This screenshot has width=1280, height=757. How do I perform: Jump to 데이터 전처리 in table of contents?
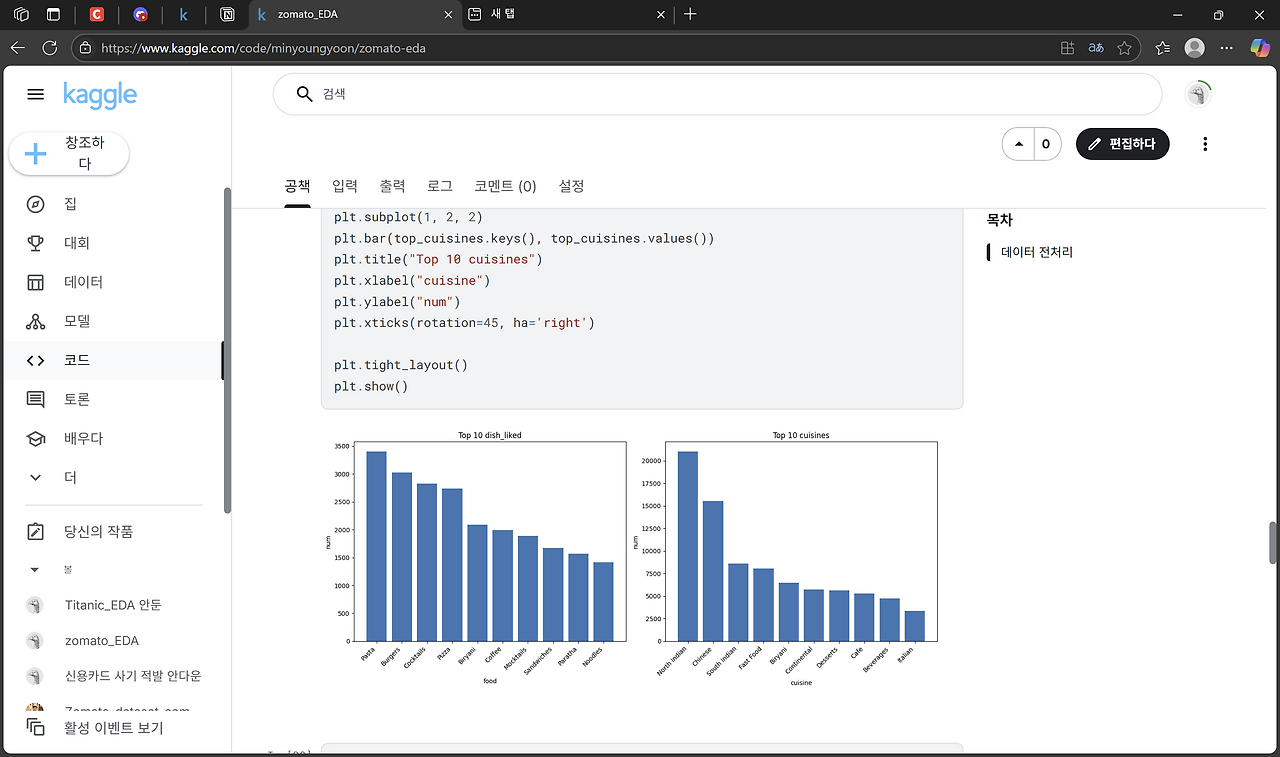pos(1037,252)
